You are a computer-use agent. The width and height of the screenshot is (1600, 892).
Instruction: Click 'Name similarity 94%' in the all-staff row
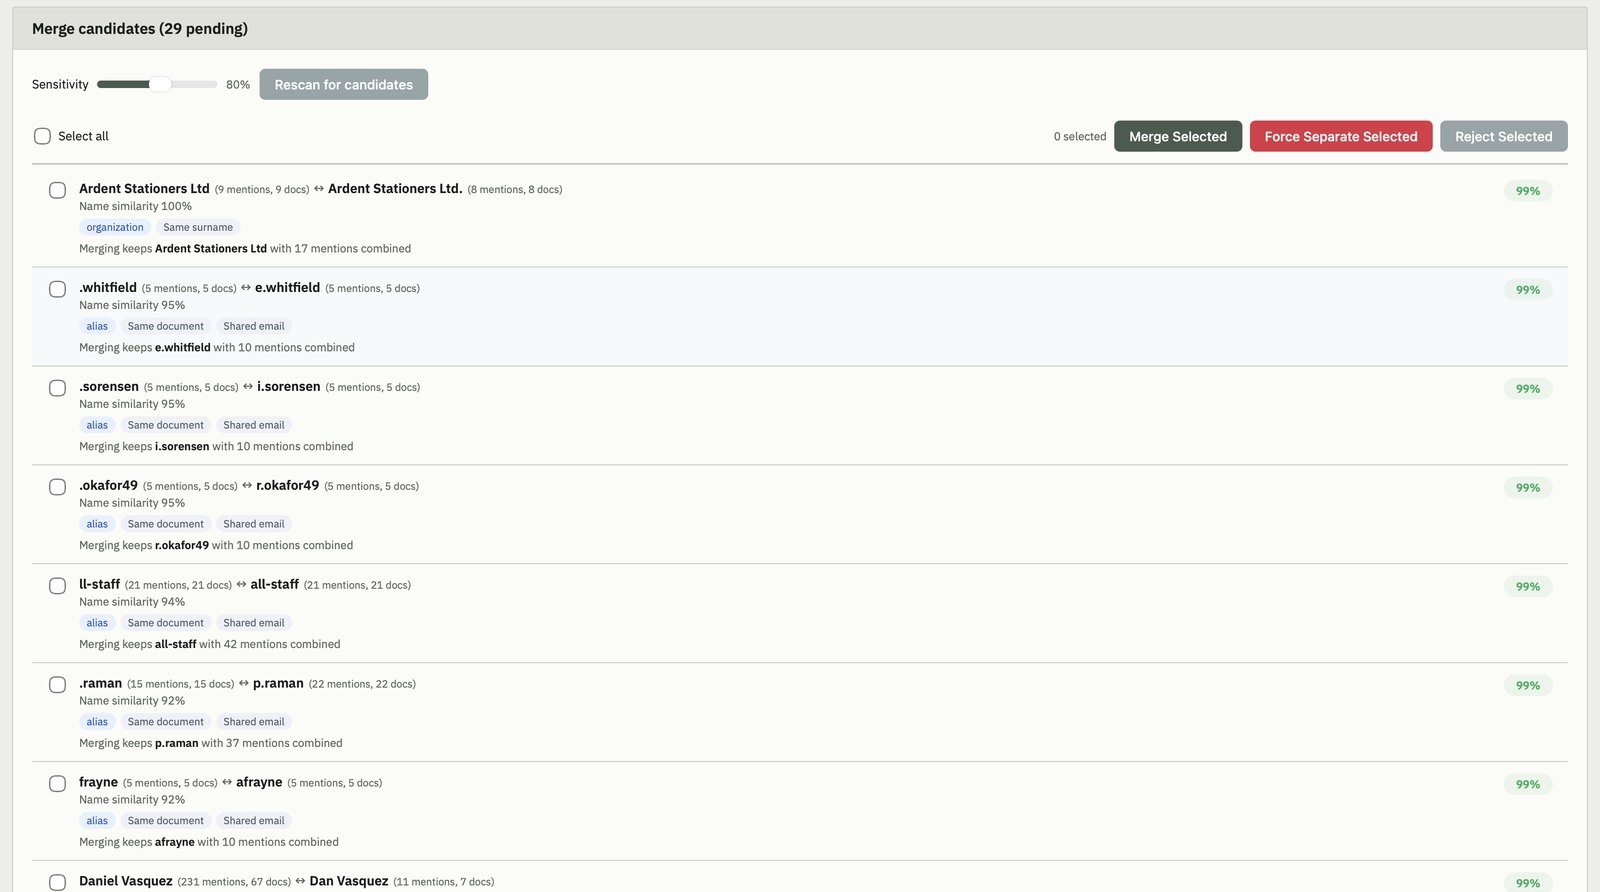pos(132,602)
